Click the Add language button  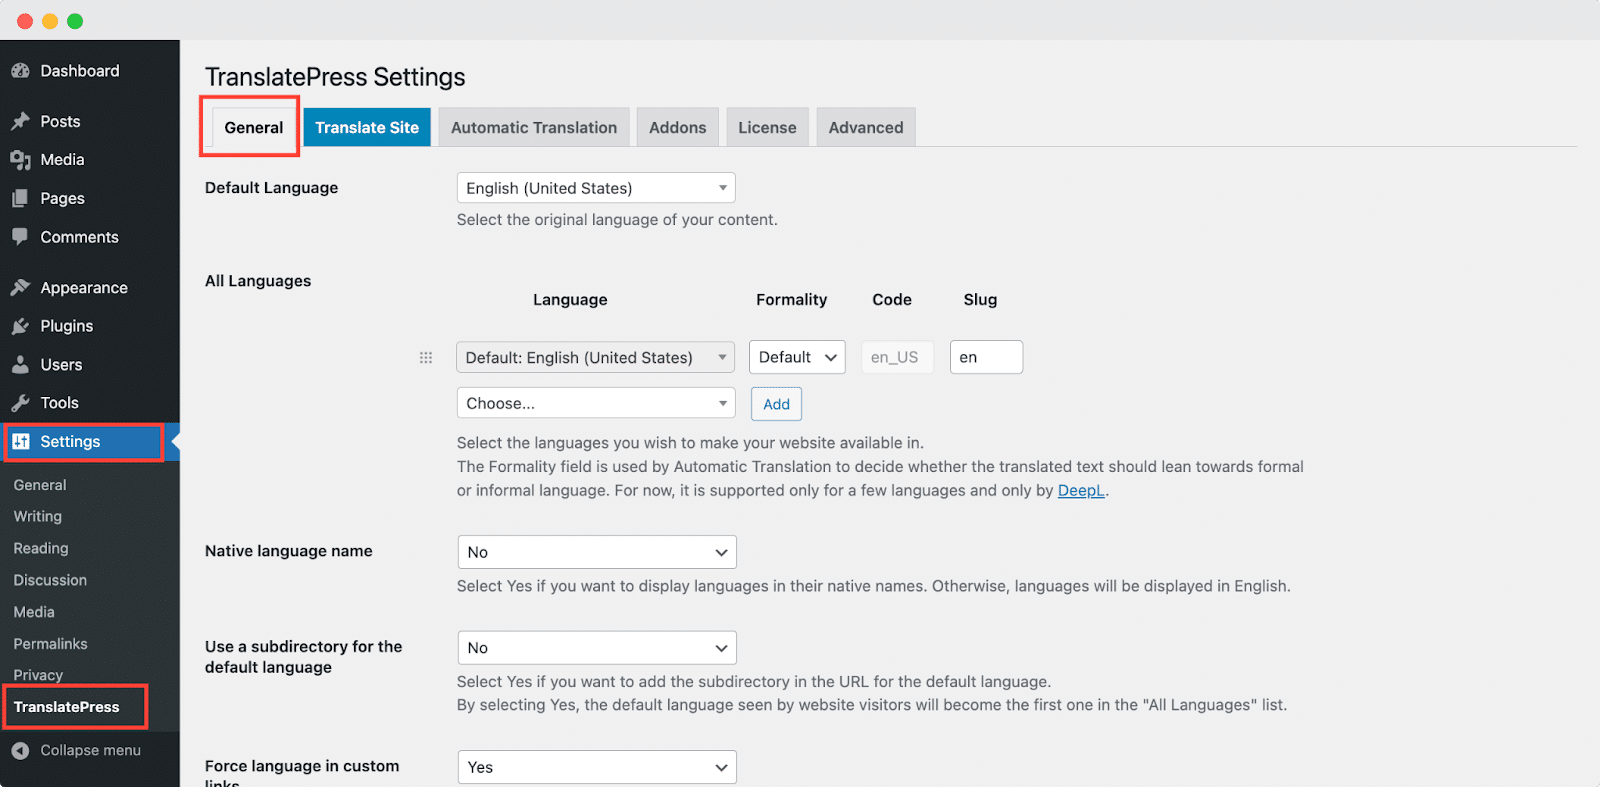coord(777,404)
